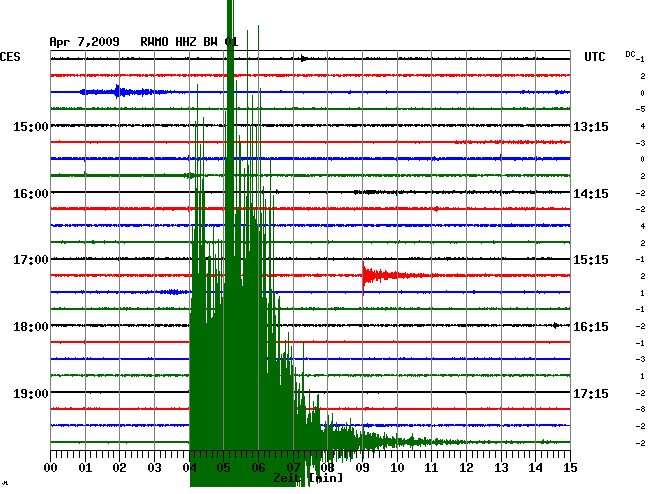Click the "11" minute axis label
Viewport: 650px width, 494px height.
[x=432, y=468]
